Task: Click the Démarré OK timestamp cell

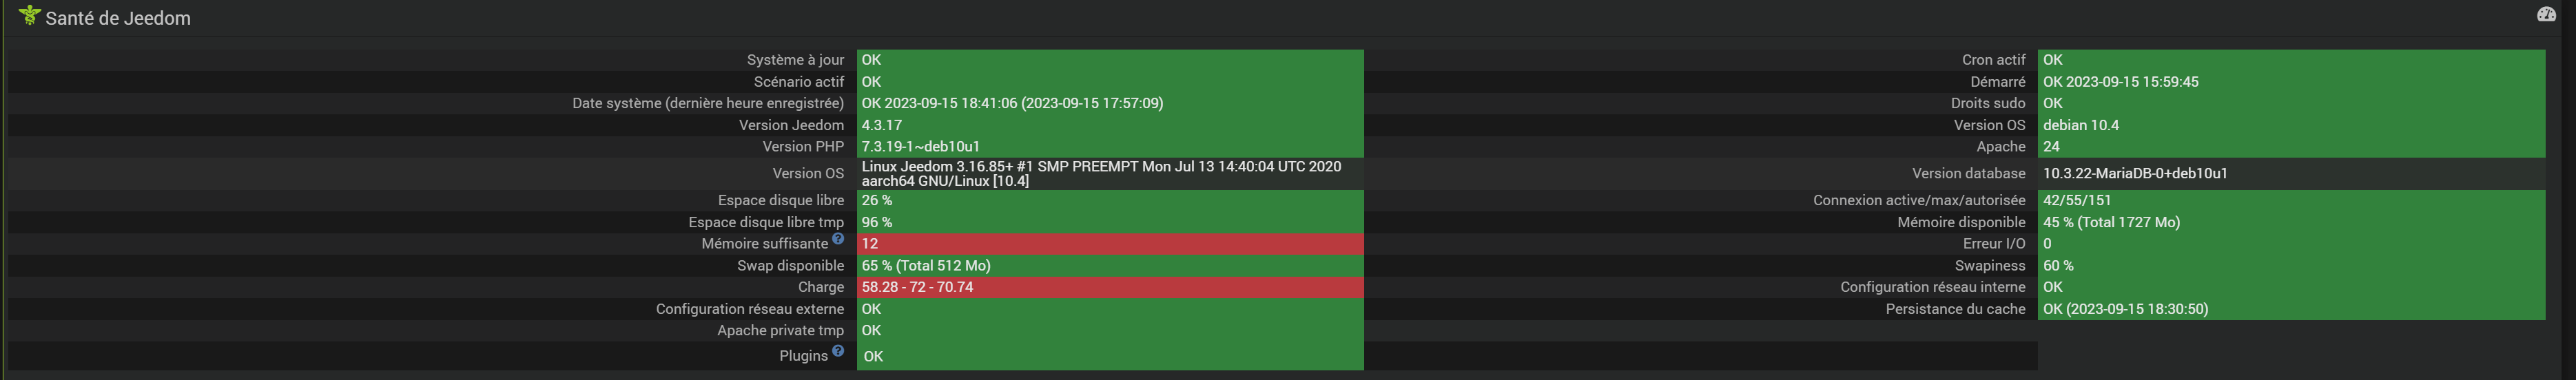Action: coord(2290,82)
